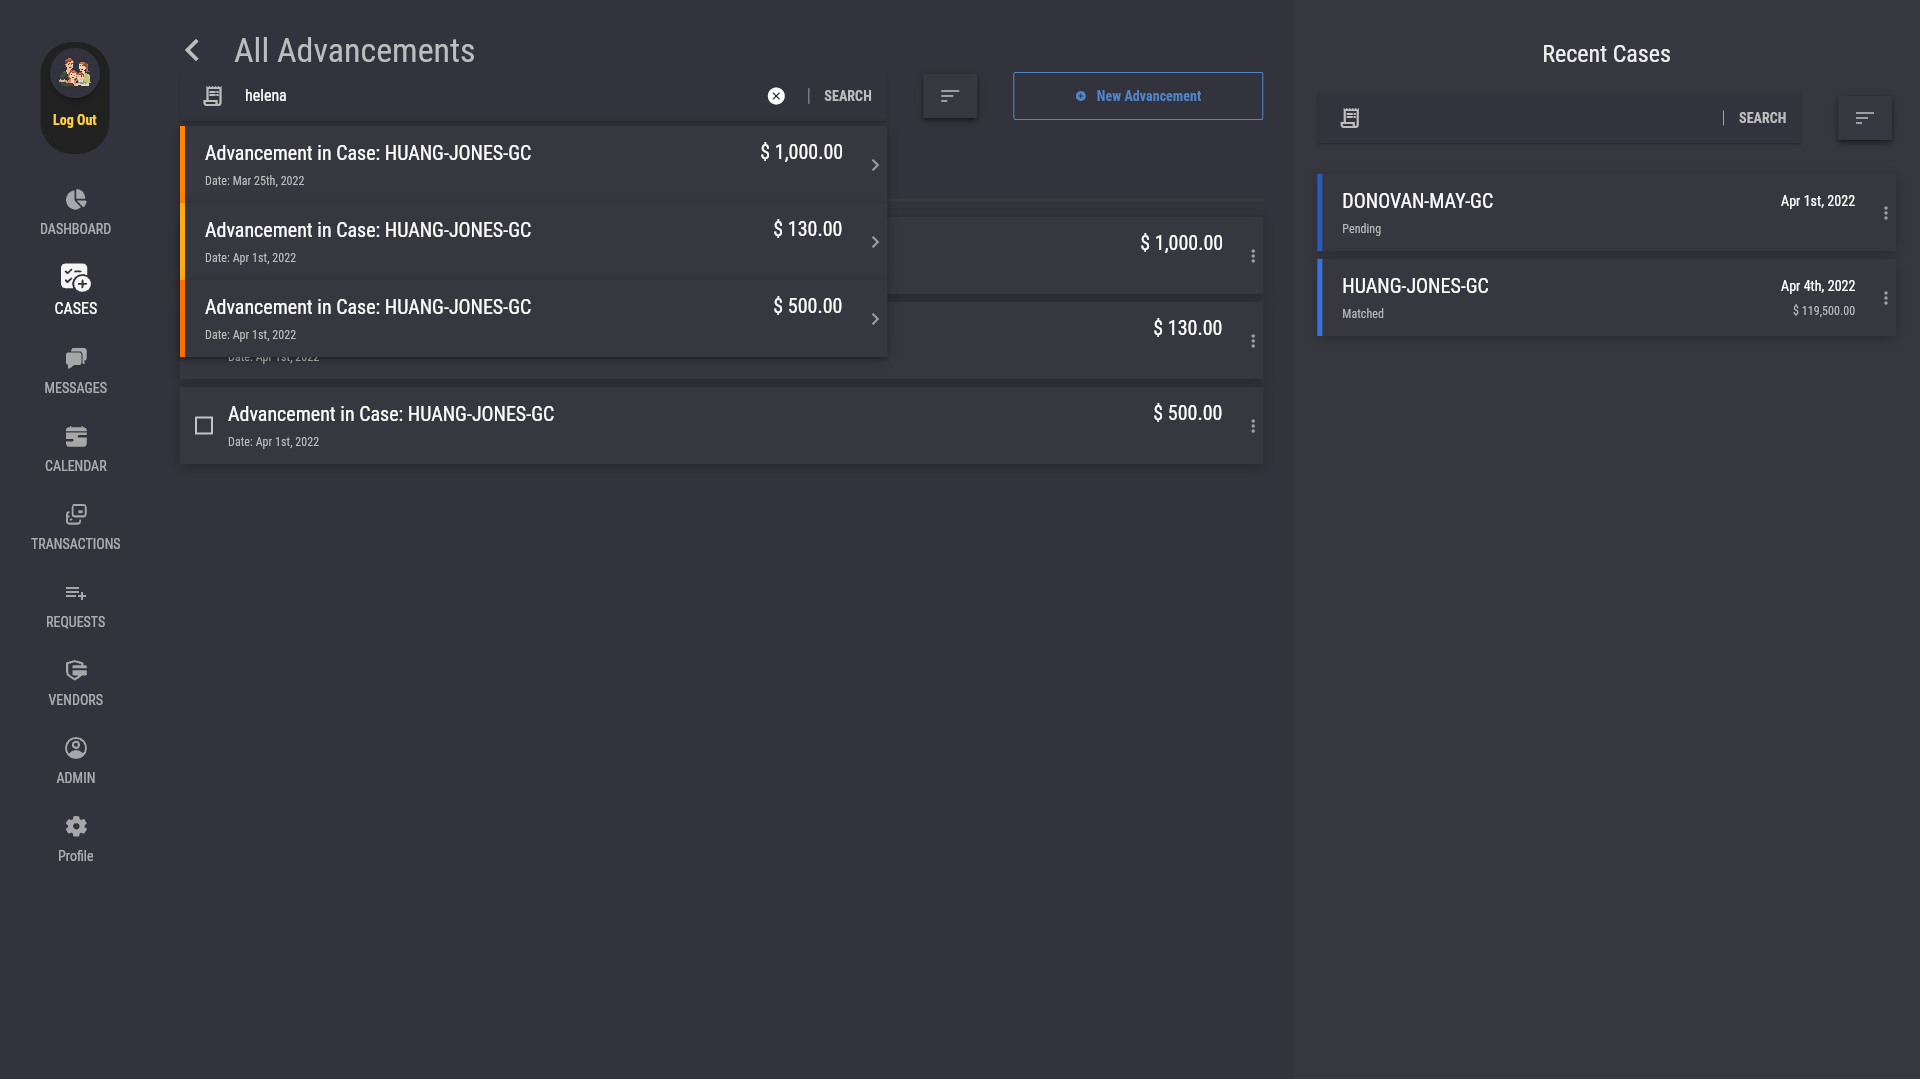Open options menu for the $1,000.00 advancement row

[1252, 256]
